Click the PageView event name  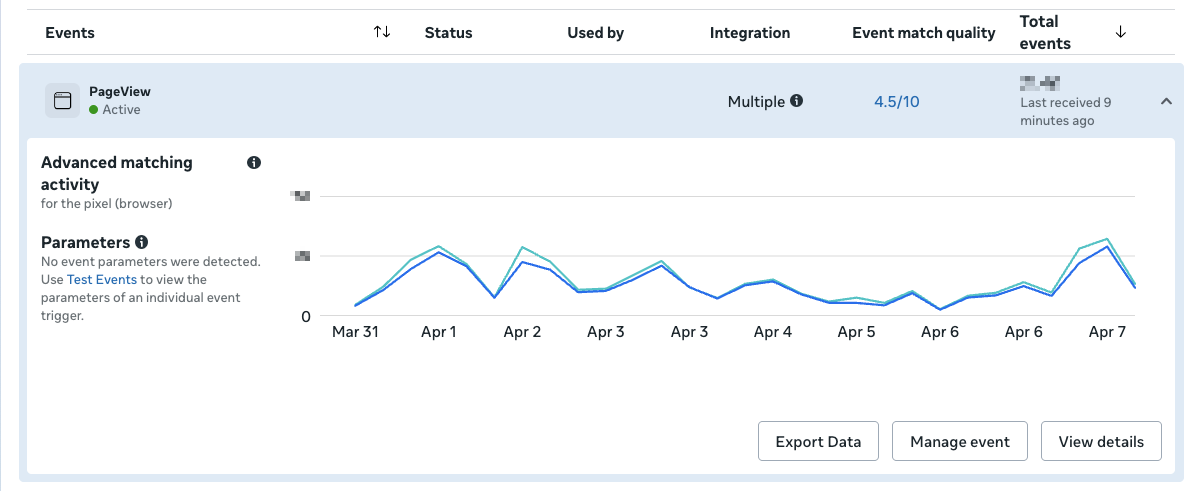tap(119, 91)
